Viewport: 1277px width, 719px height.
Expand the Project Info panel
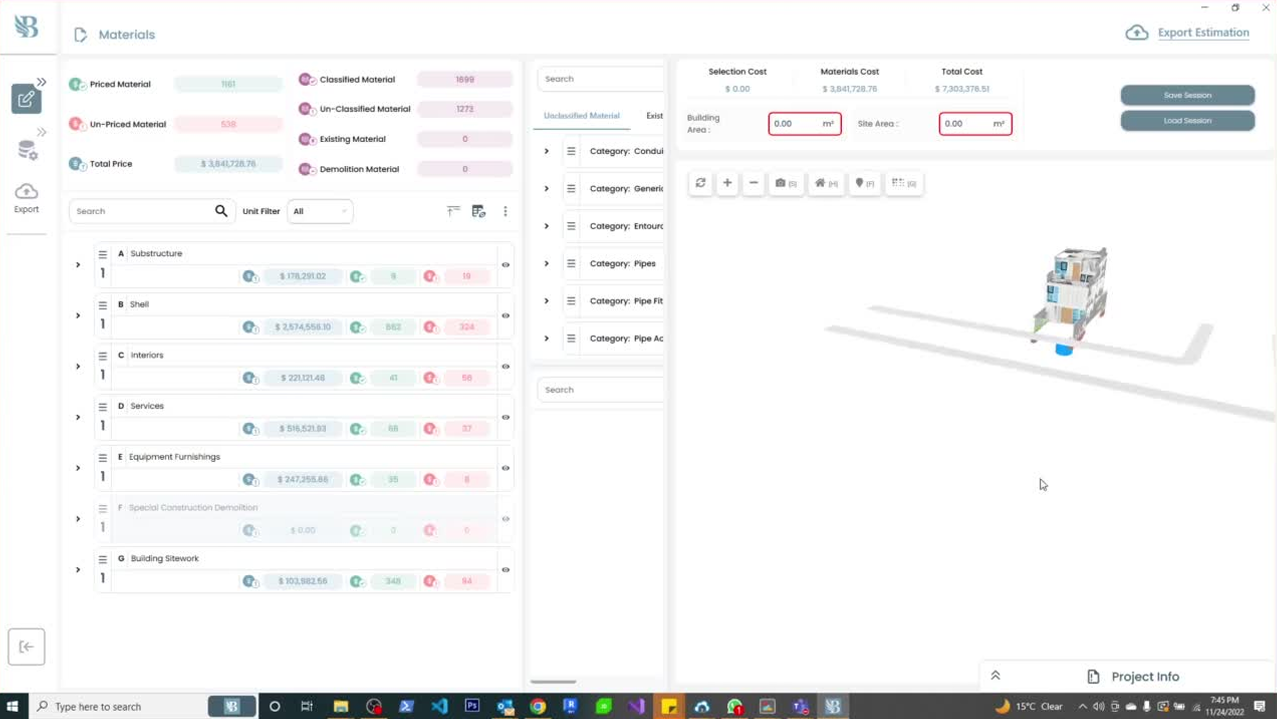(995, 676)
